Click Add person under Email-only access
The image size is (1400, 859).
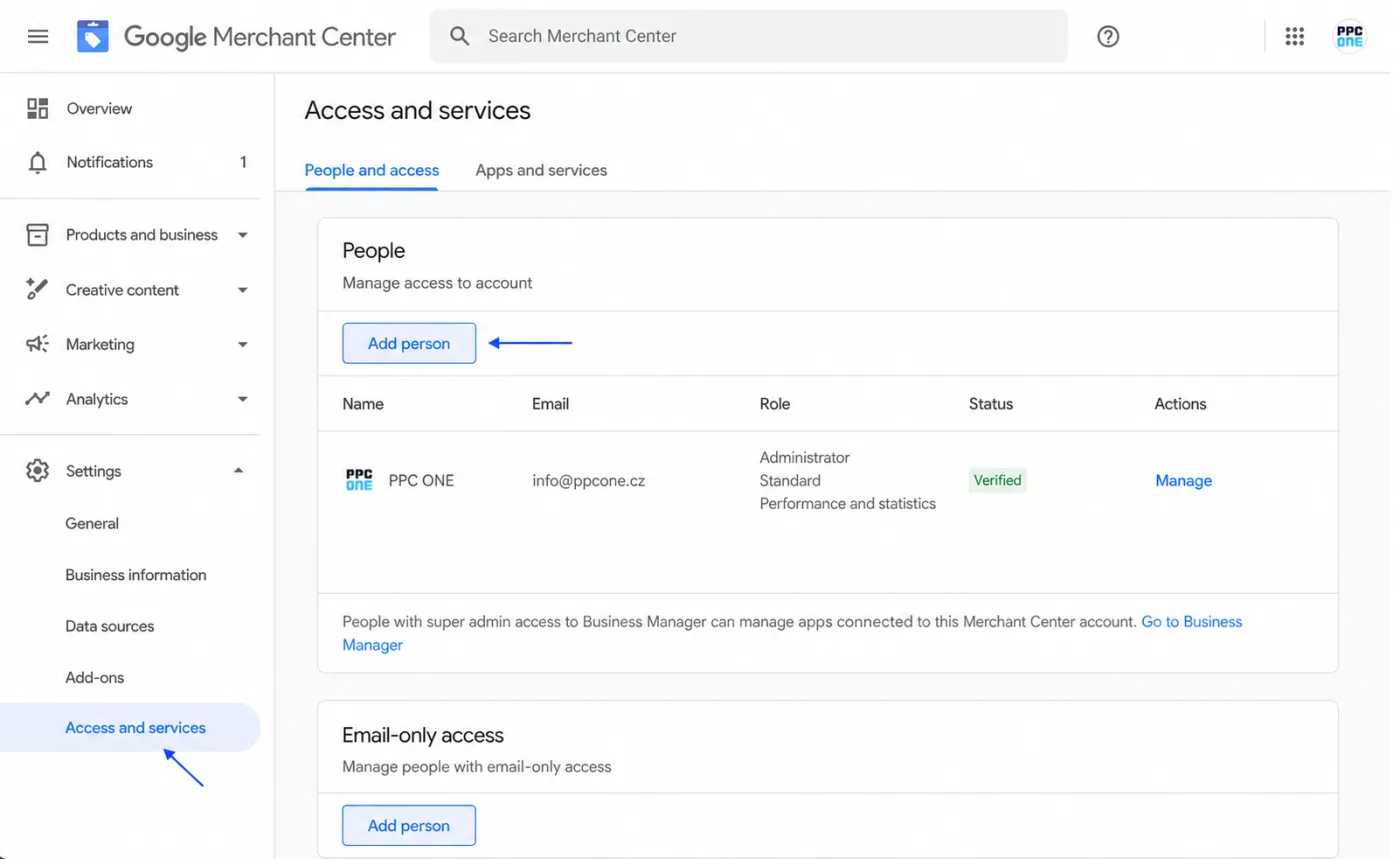[409, 825]
